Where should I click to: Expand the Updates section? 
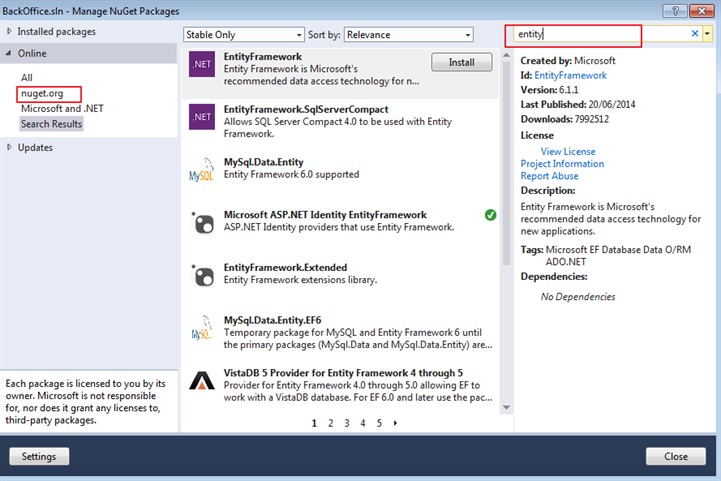click(9, 147)
